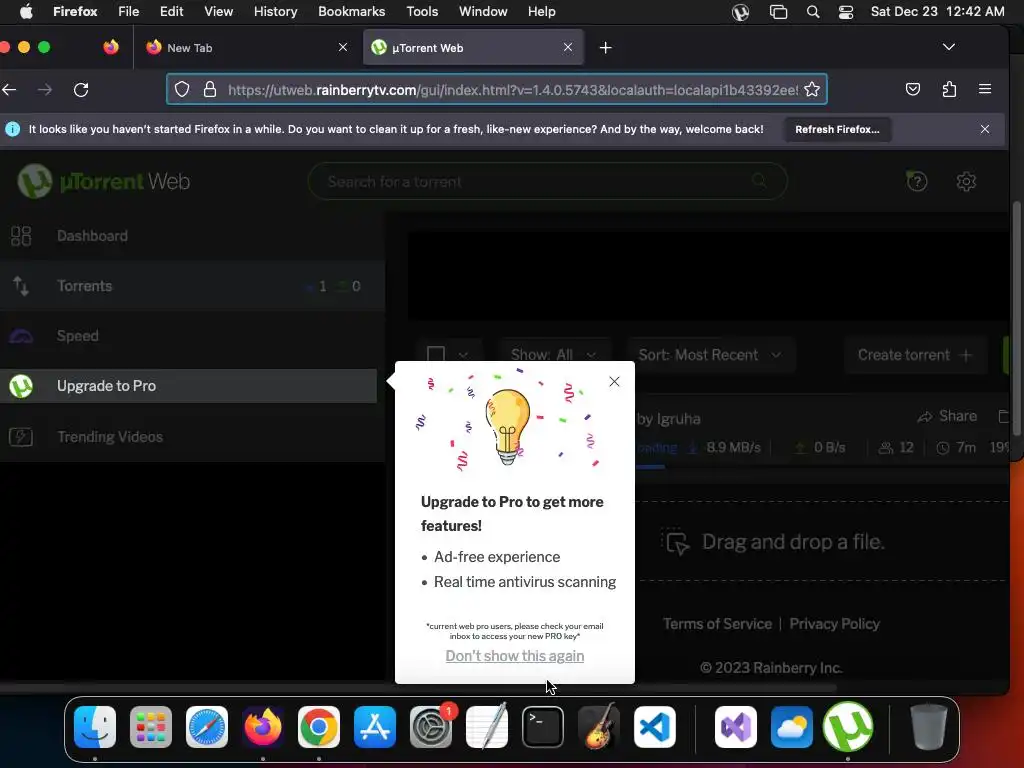Launch Terminal from the Dock

click(543, 727)
